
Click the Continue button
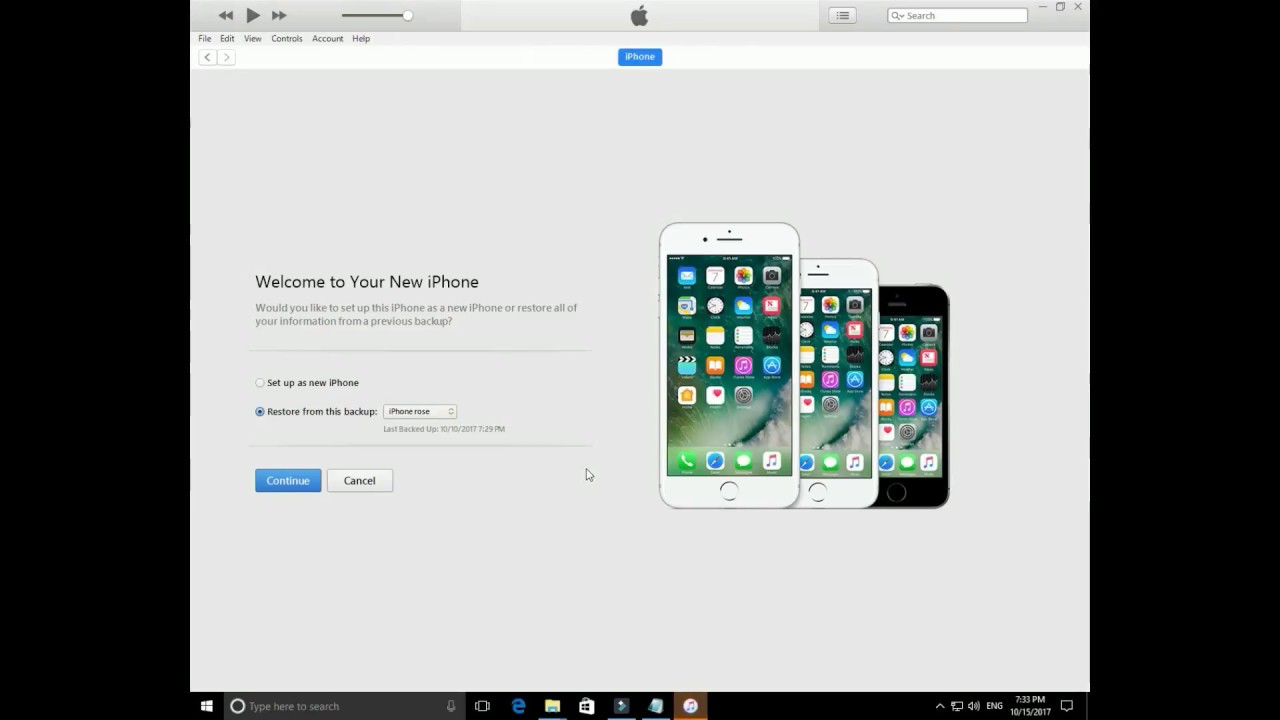(x=288, y=481)
